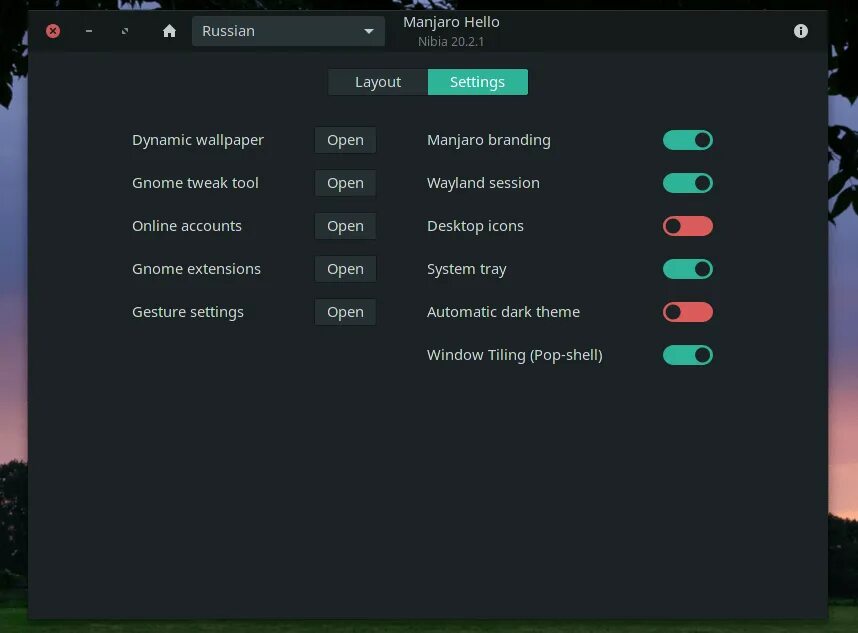The width and height of the screenshot is (858, 633).
Task: Click the Gesture settings label
Action: 188,312
